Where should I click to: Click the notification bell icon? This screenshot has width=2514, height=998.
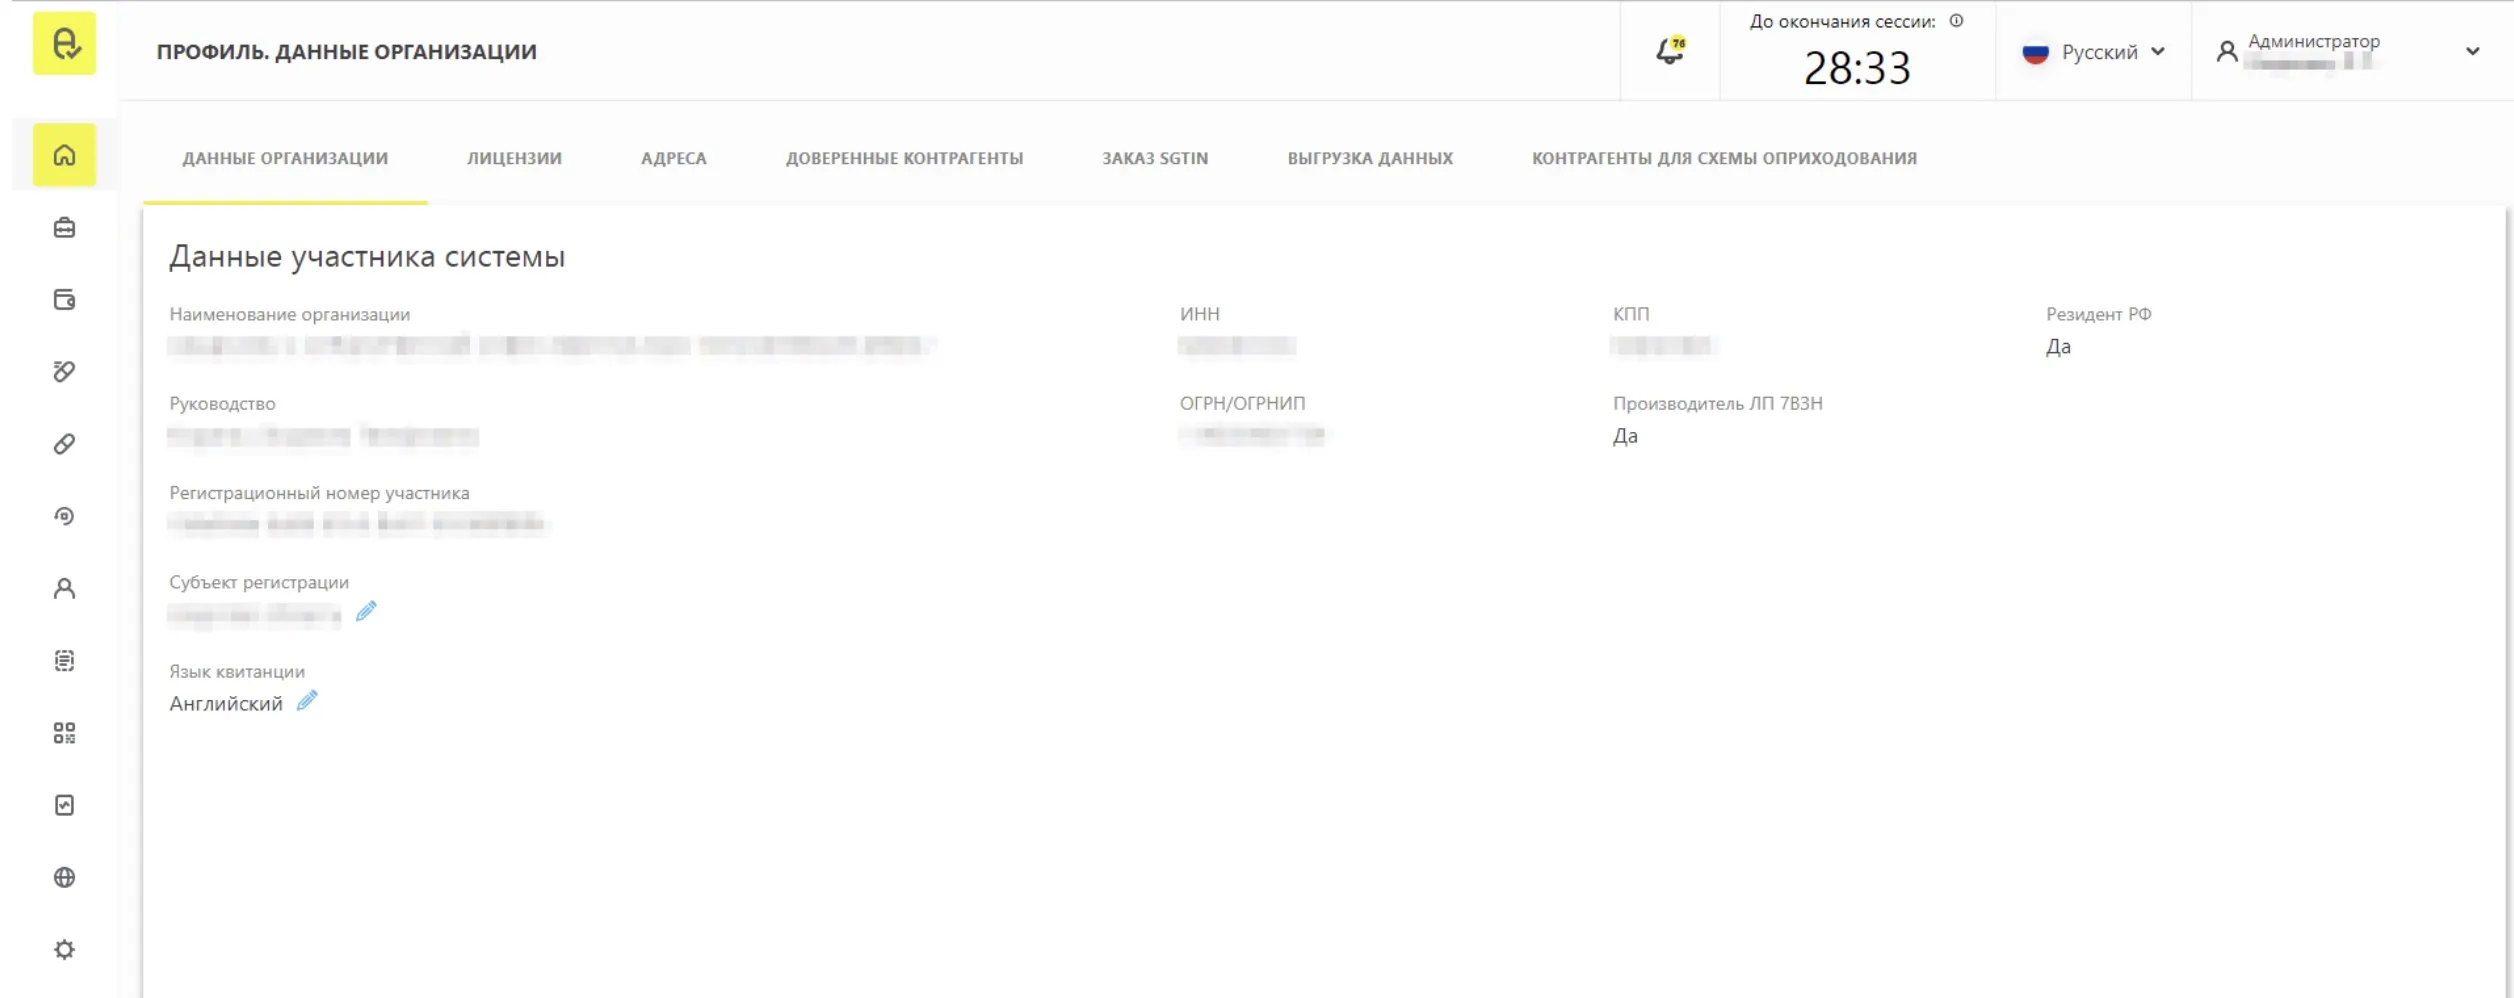[x=1669, y=51]
